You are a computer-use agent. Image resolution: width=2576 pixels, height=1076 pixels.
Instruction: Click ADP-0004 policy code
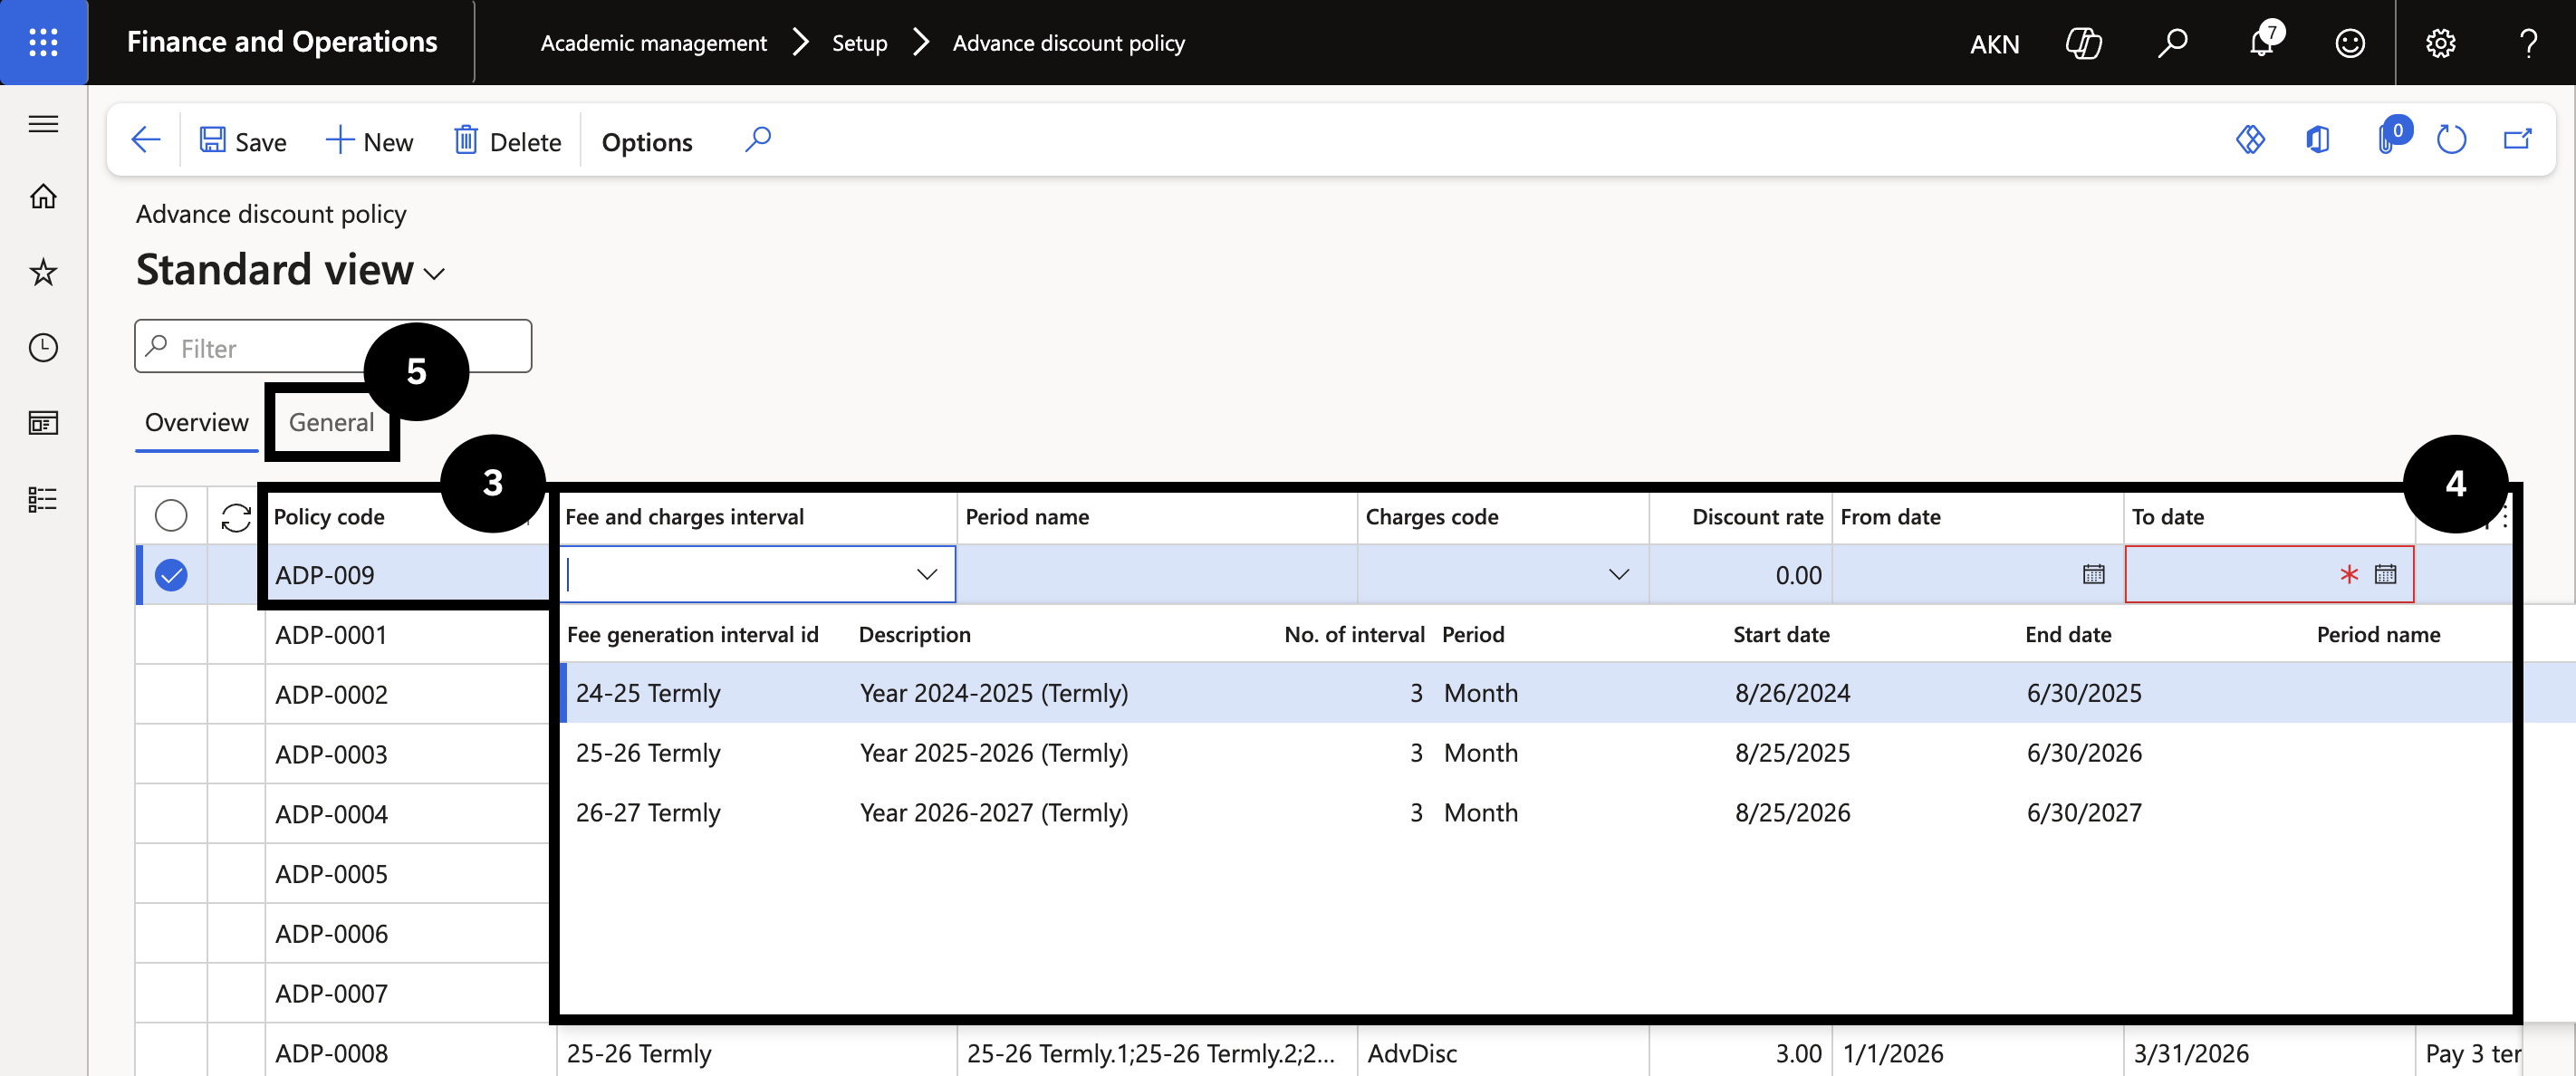(331, 815)
